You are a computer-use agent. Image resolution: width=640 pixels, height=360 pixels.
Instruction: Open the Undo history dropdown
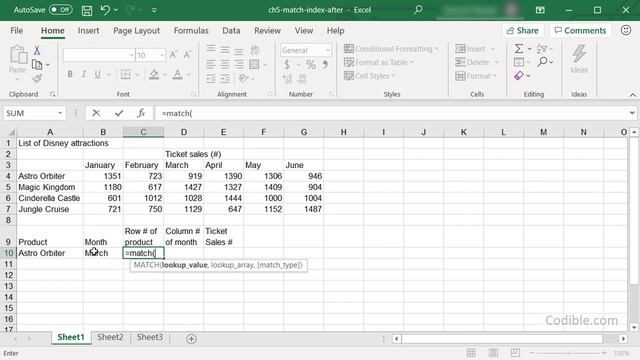pyautogui.click(x=116, y=10)
